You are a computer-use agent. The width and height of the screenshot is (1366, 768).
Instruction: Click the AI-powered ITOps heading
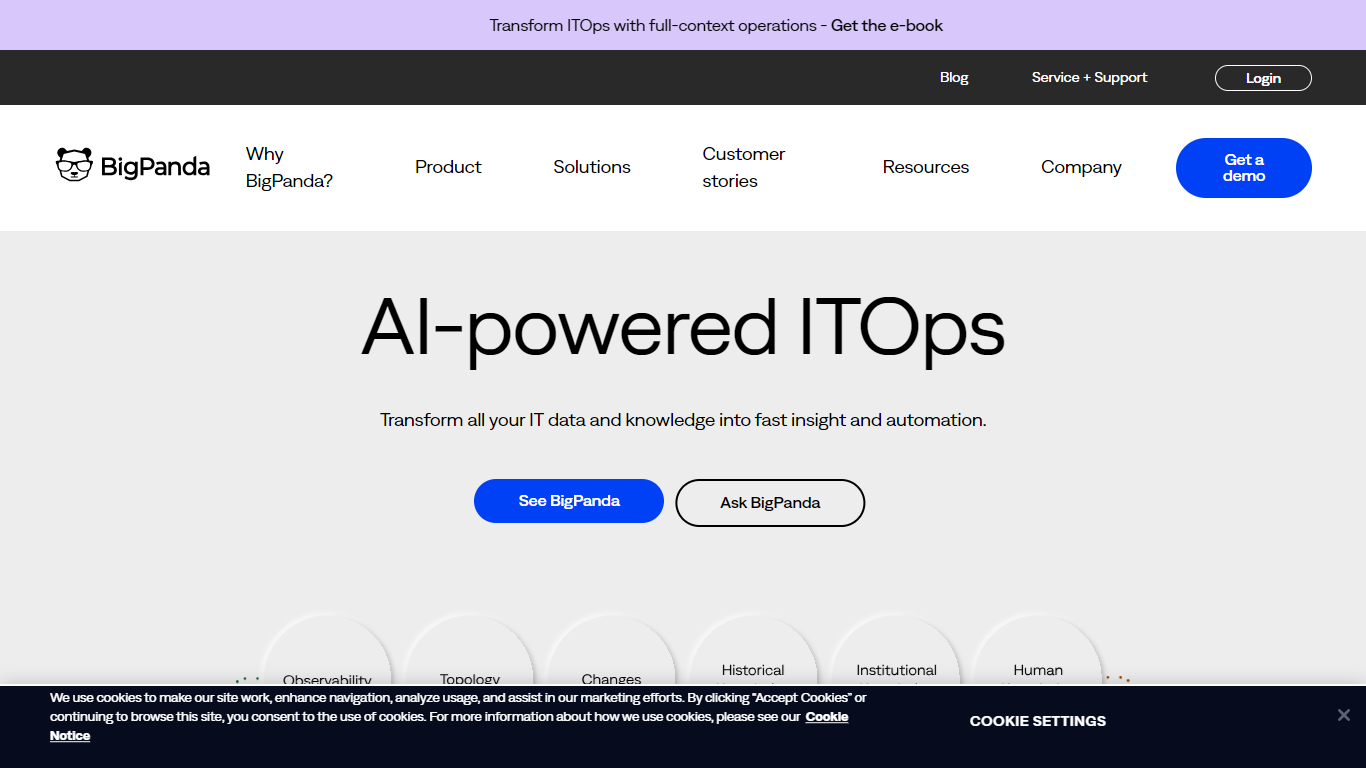pyautogui.click(x=683, y=328)
